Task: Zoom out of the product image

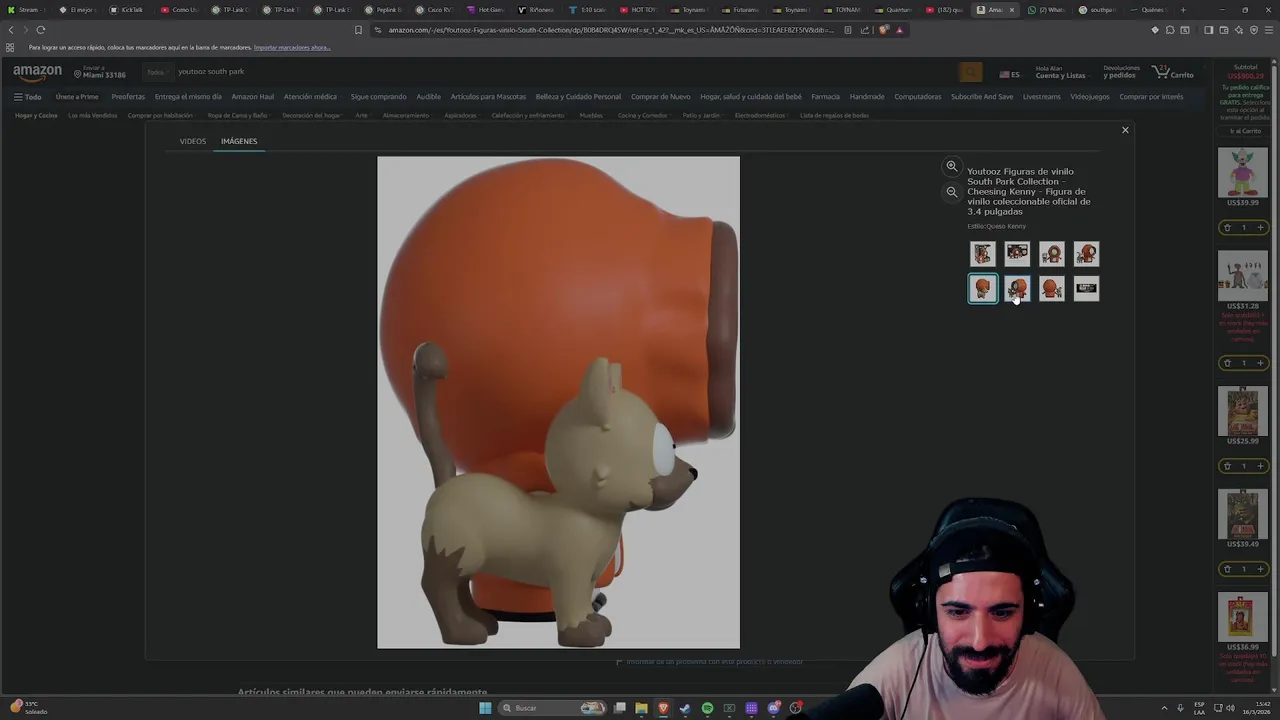Action: tap(952, 192)
